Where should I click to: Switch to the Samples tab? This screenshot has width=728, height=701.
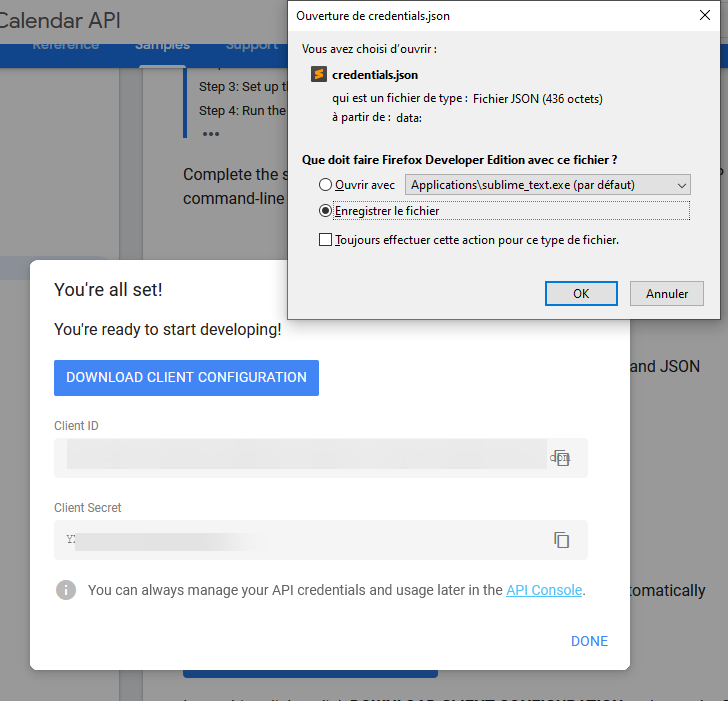click(162, 45)
